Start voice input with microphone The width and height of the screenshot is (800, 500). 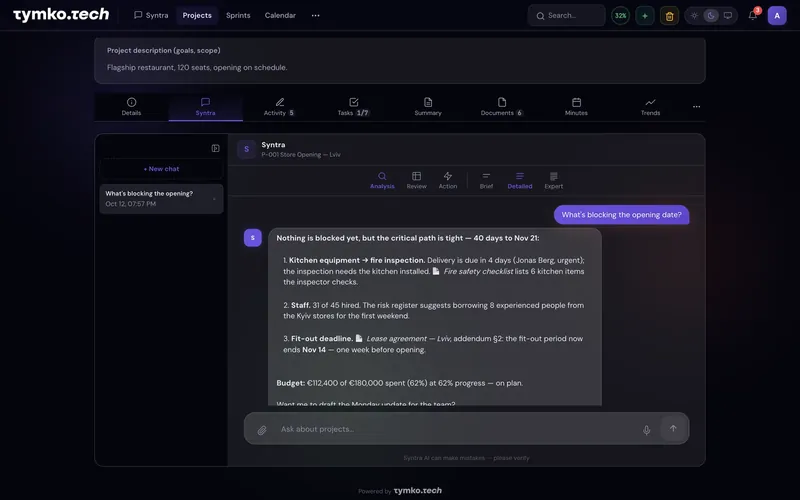coord(646,430)
